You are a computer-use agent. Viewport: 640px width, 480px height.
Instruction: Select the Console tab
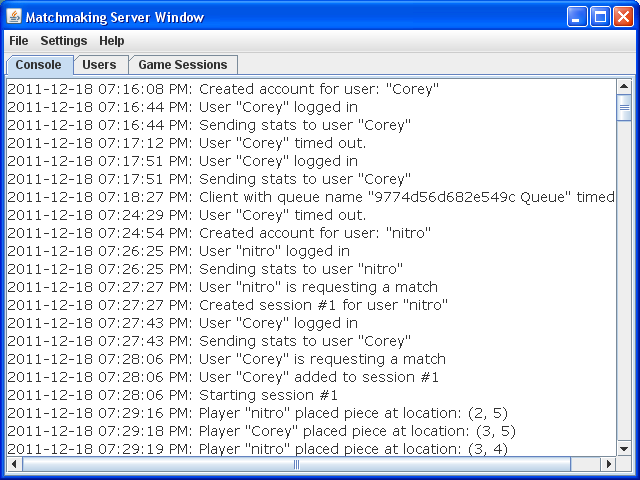point(39,65)
